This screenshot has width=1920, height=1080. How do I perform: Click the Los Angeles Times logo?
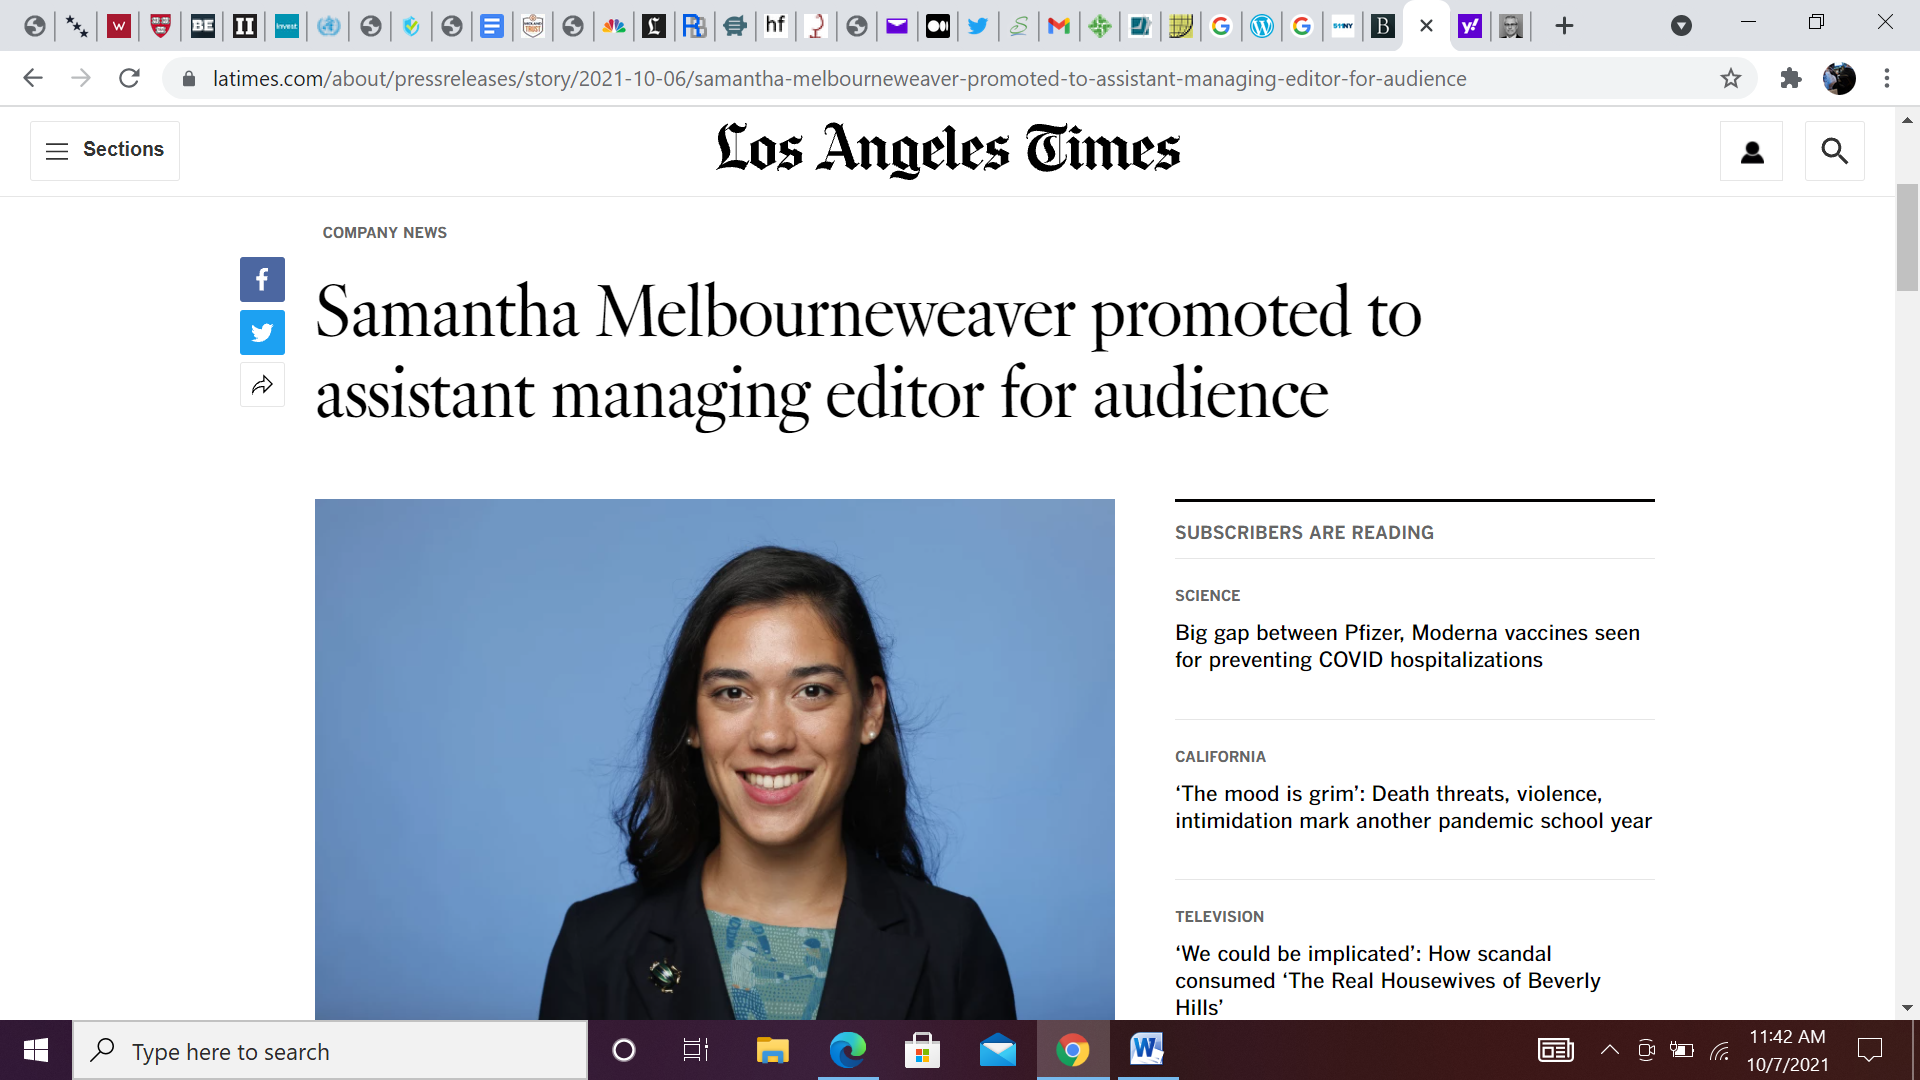click(948, 150)
